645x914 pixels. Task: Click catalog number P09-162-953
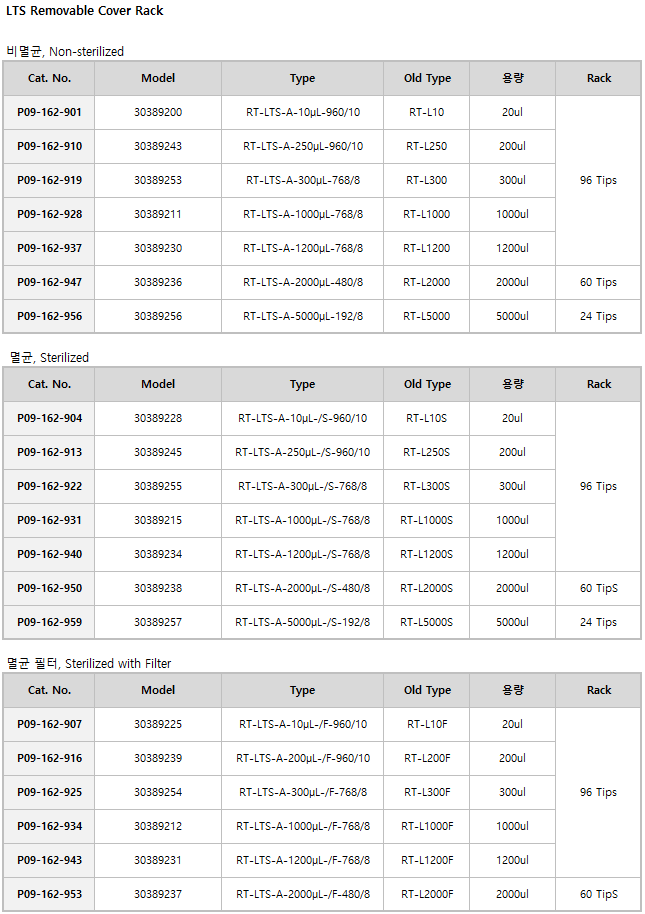click(50, 894)
